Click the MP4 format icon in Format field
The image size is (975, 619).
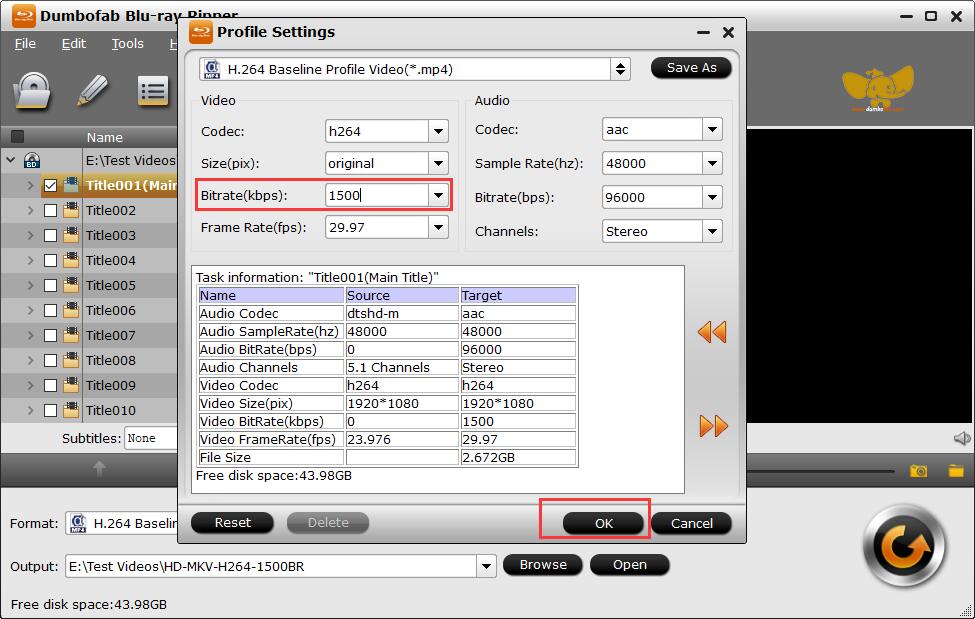coord(78,523)
